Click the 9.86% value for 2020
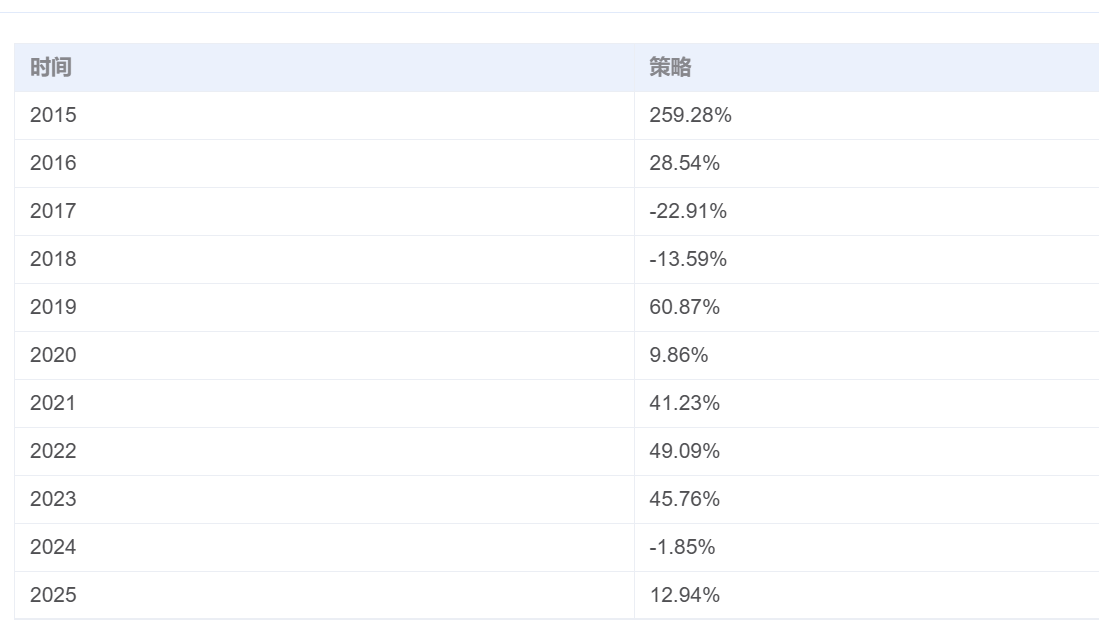 tap(679, 355)
